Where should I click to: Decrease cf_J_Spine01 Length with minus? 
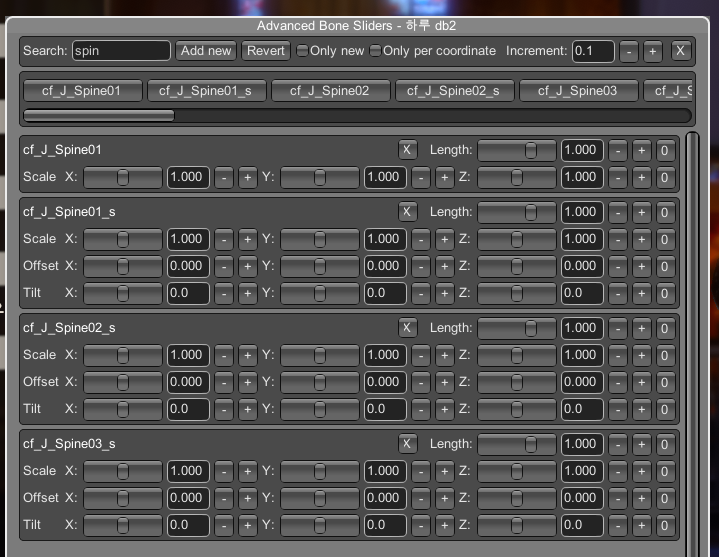coord(618,150)
